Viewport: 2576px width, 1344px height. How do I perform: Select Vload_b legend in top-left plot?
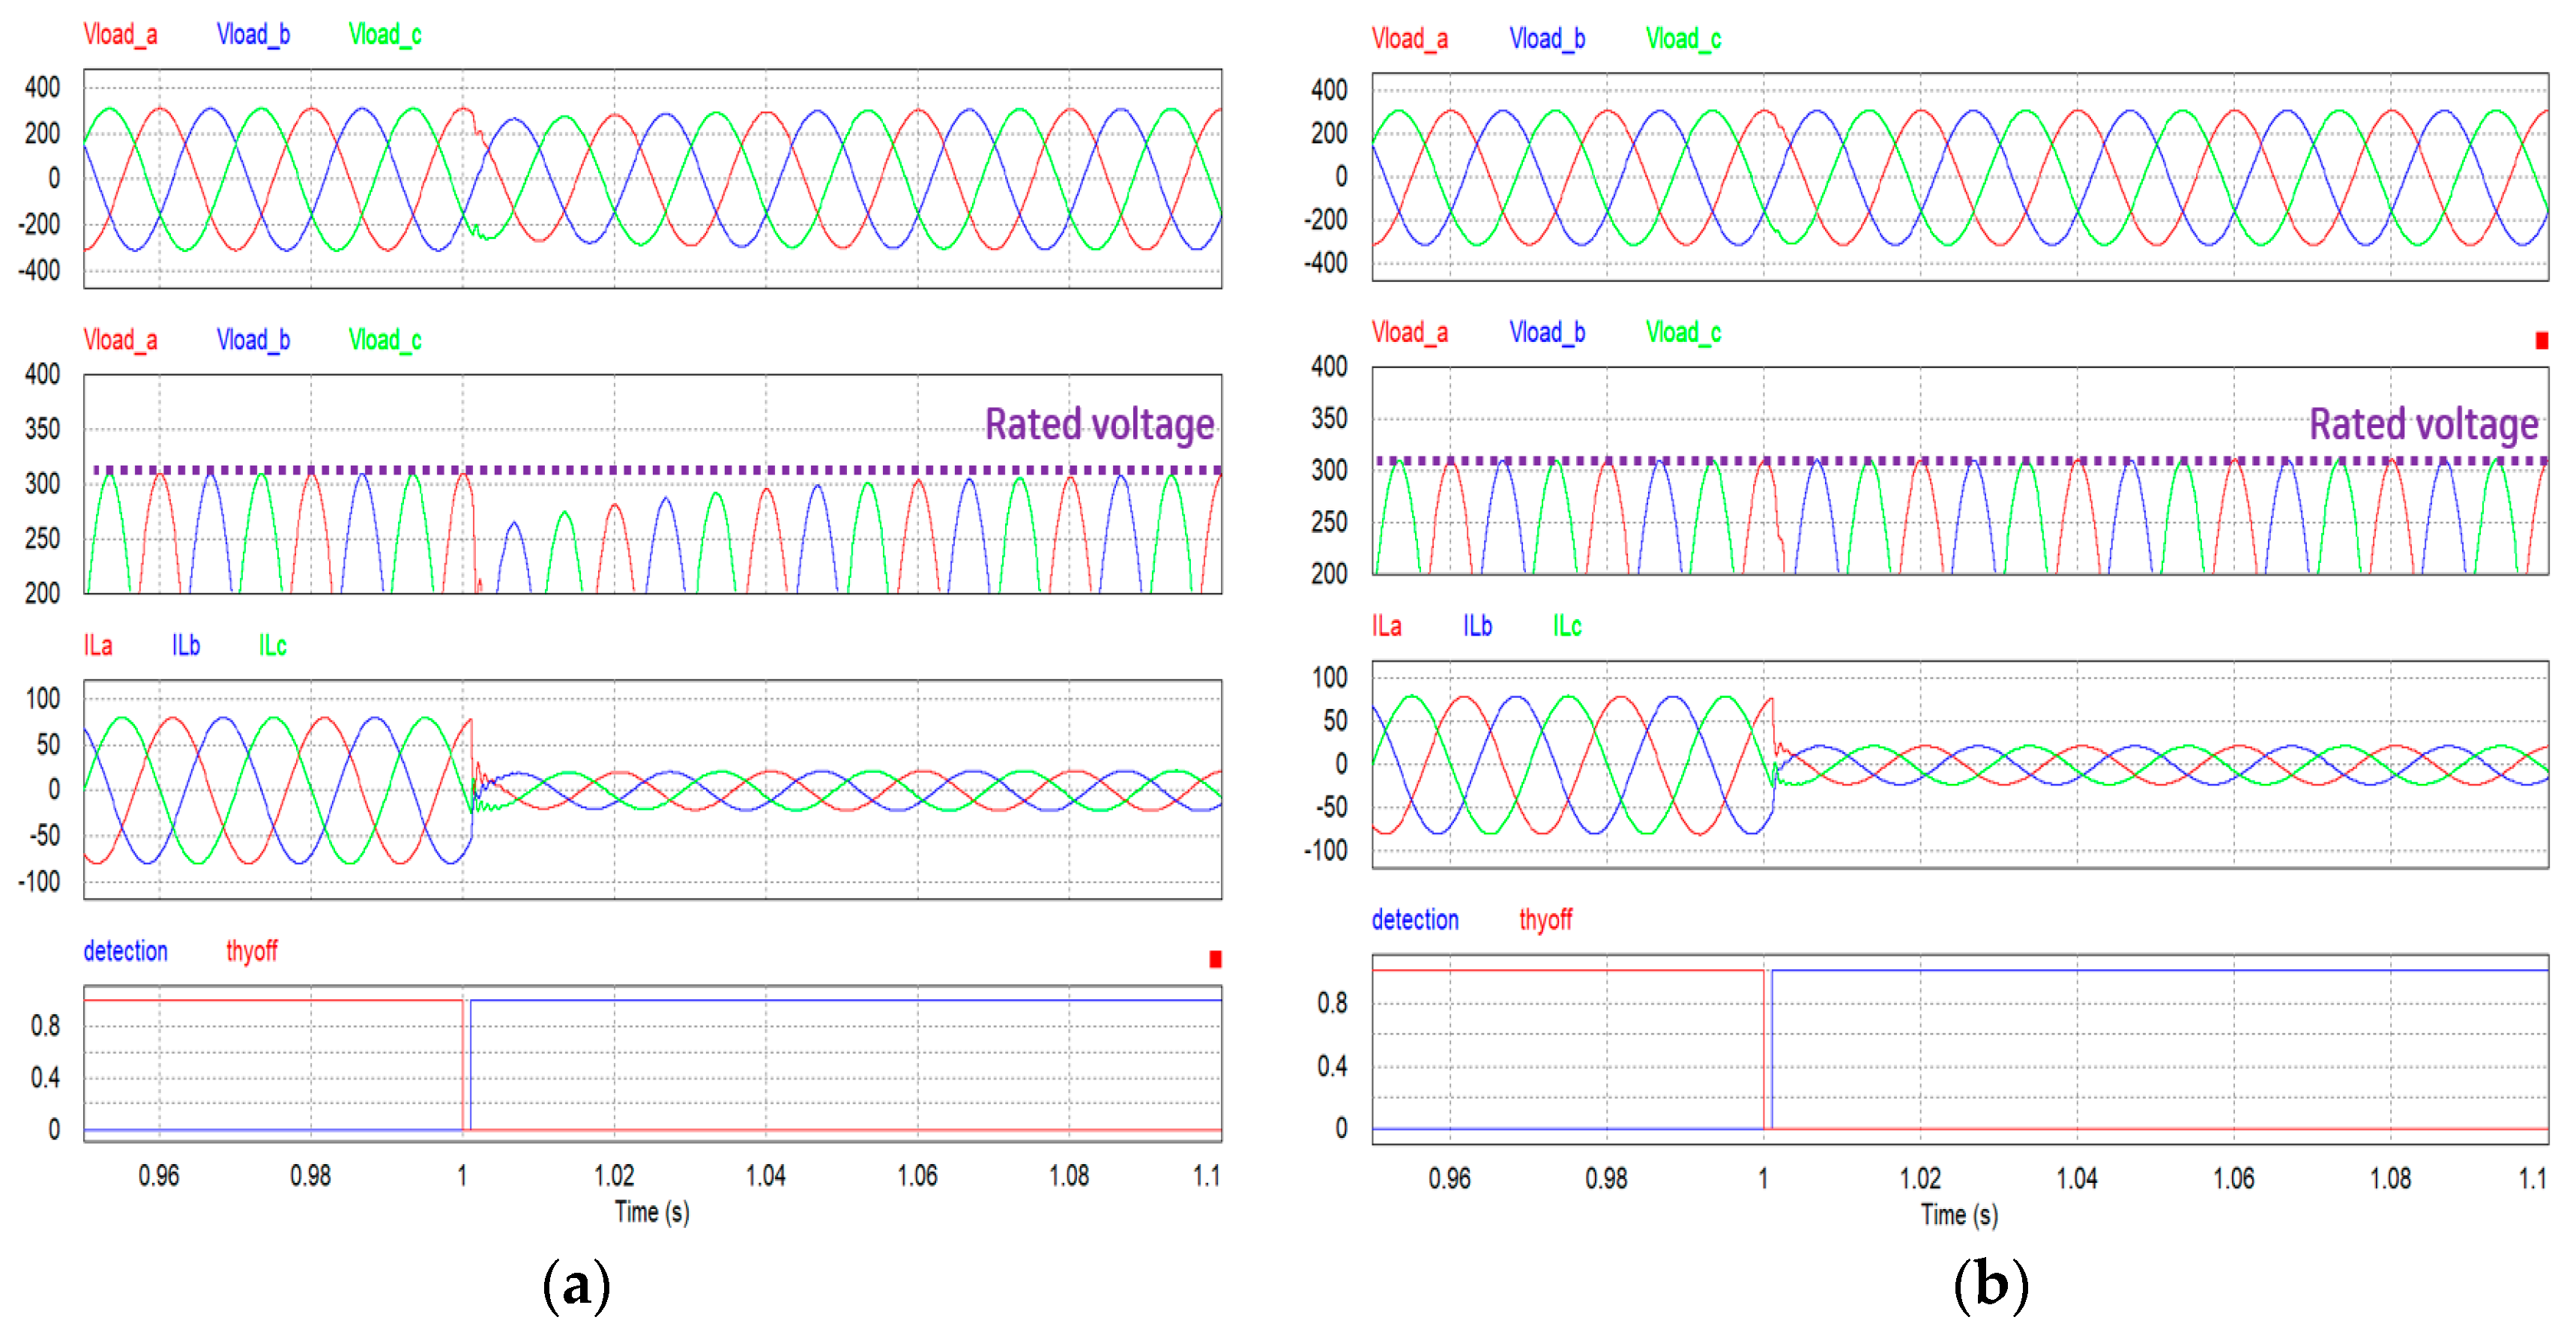[253, 35]
